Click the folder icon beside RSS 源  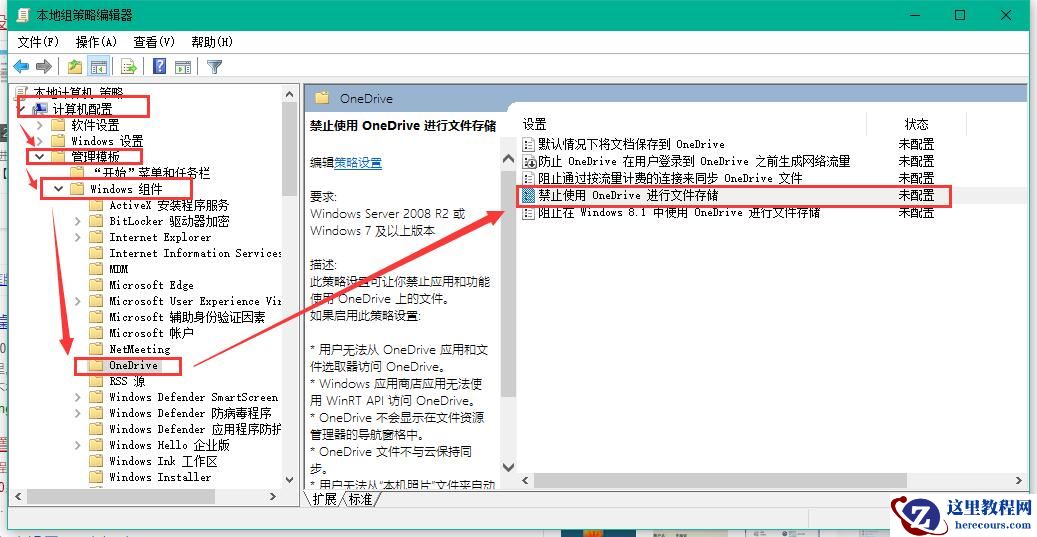(x=97, y=381)
